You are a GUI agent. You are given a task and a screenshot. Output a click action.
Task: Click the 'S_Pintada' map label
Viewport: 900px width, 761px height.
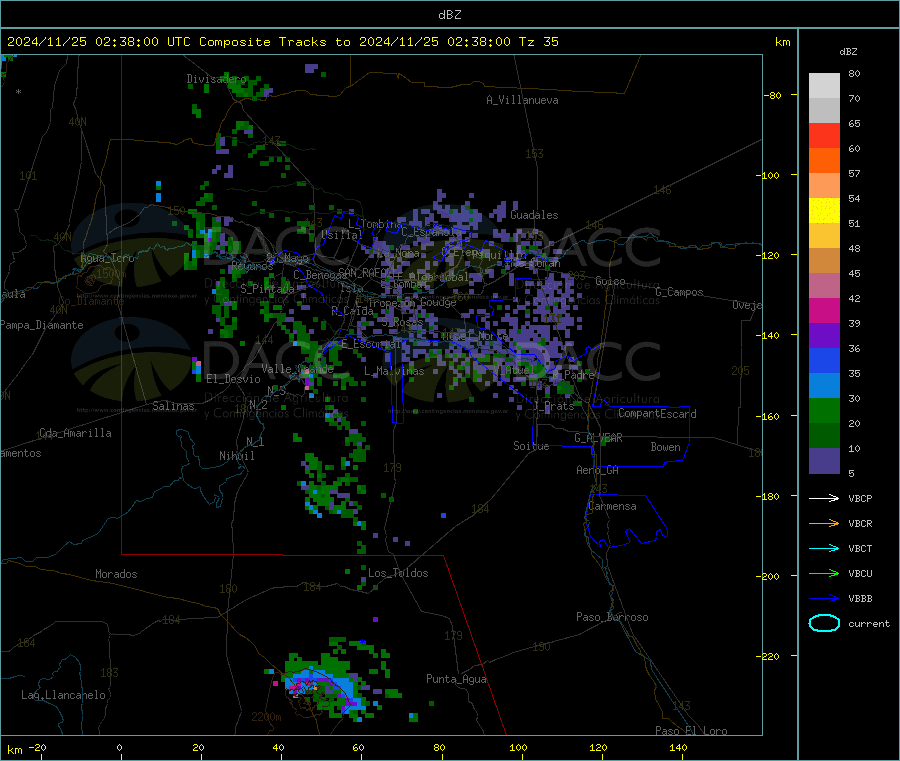click(267, 289)
